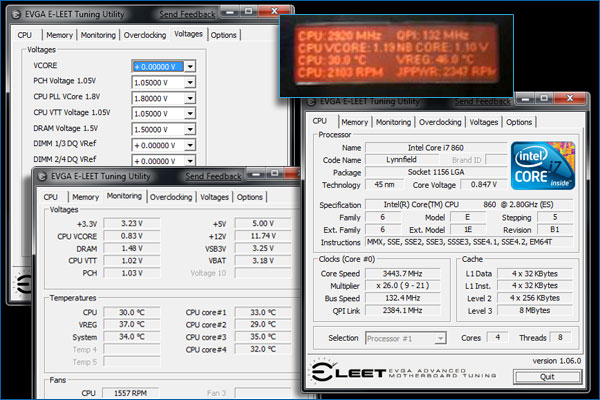600x400 pixels.
Task: Expand the DRAM Voltage 1.5V dropdown
Action: (x=190, y=129)
